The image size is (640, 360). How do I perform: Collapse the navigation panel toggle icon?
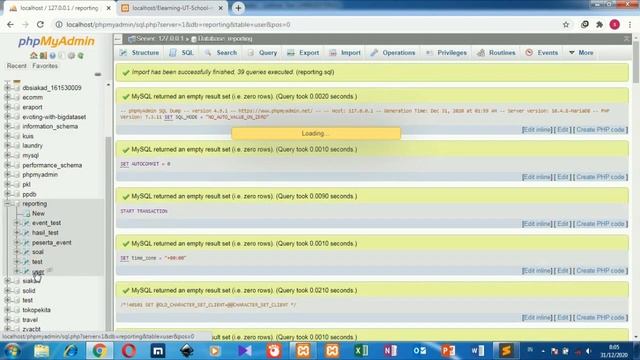[x=118, y=39]
